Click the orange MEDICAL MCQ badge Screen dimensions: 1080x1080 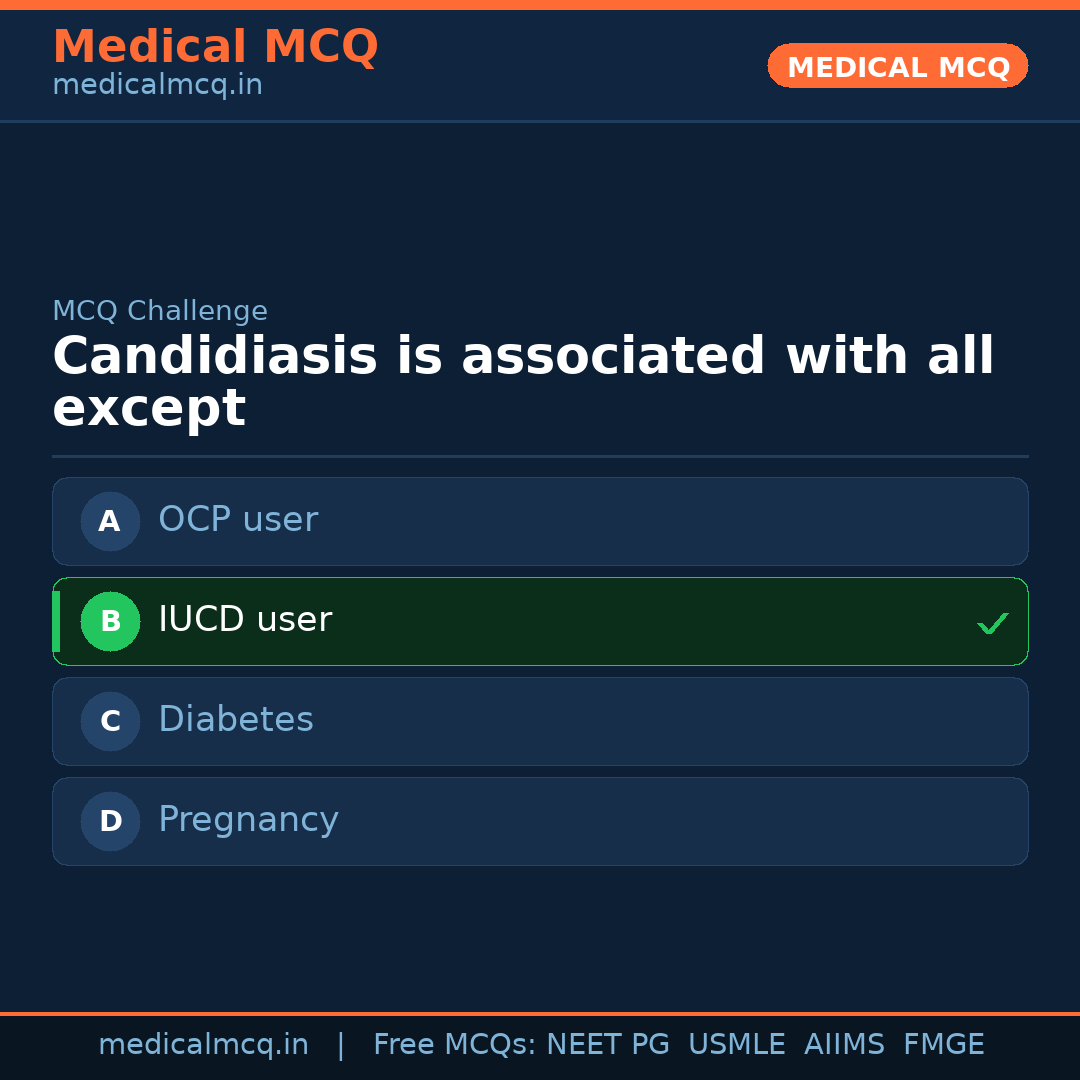point(897,66)
